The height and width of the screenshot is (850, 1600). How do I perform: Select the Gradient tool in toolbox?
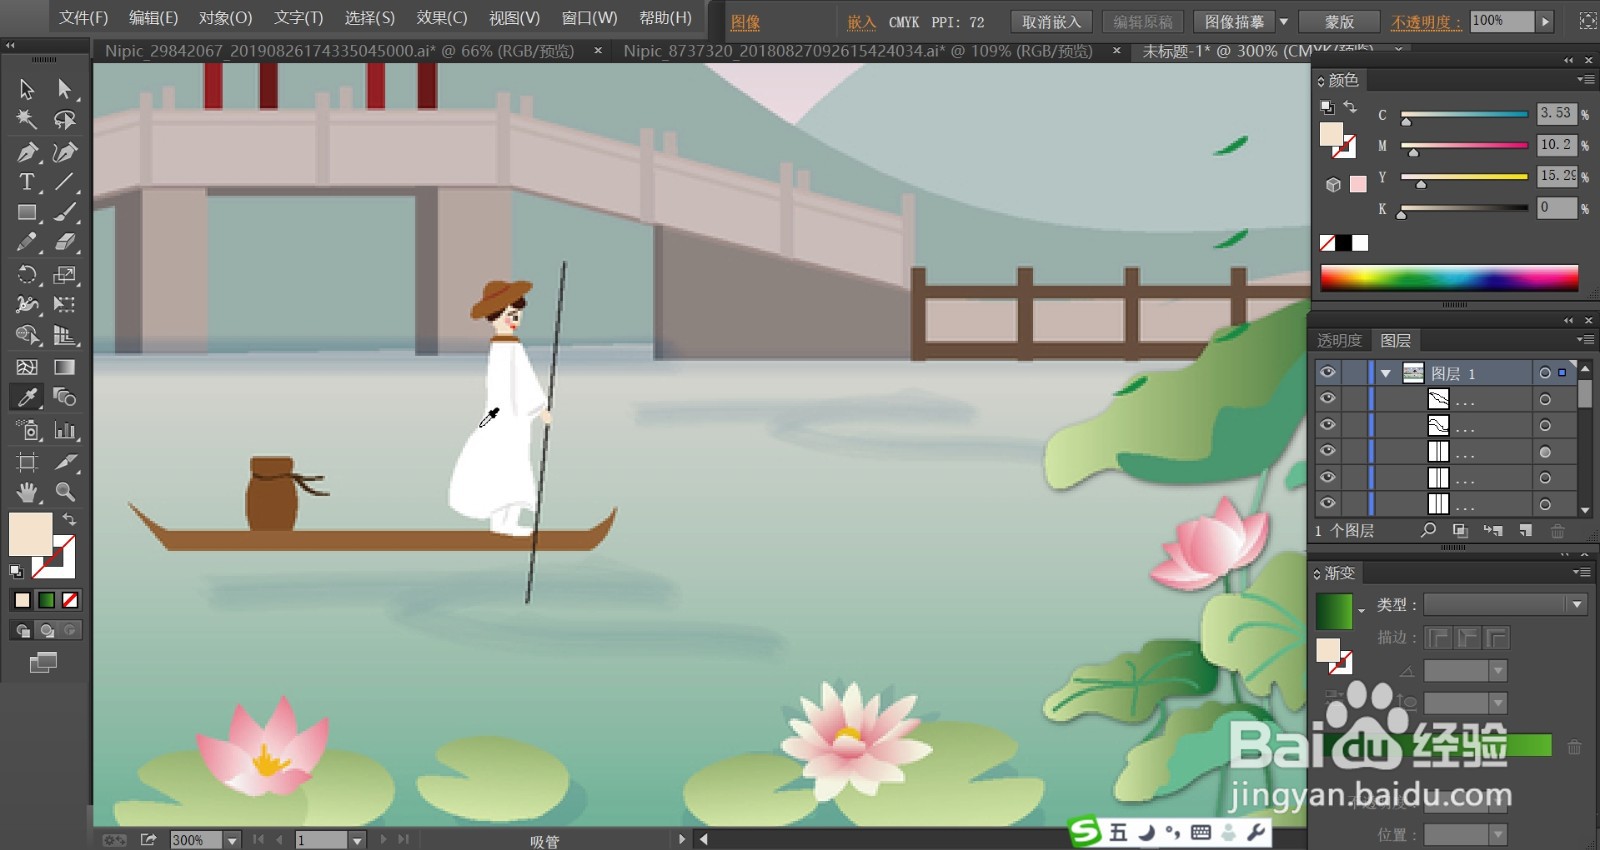click(65, 367)
